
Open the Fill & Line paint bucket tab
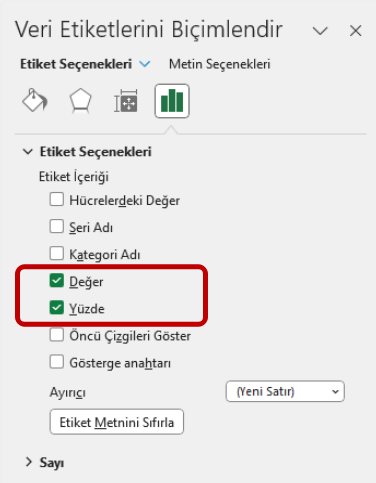(35, 100)
